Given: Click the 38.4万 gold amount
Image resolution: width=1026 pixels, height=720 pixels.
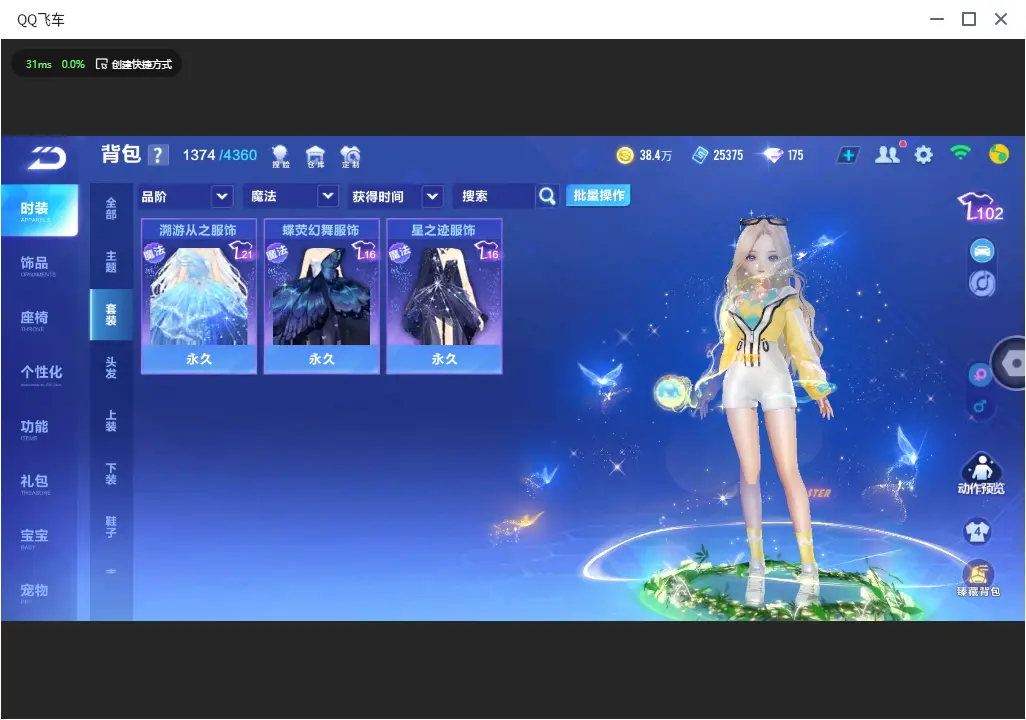Looking at the screenshot, I should tap(656, 155).
